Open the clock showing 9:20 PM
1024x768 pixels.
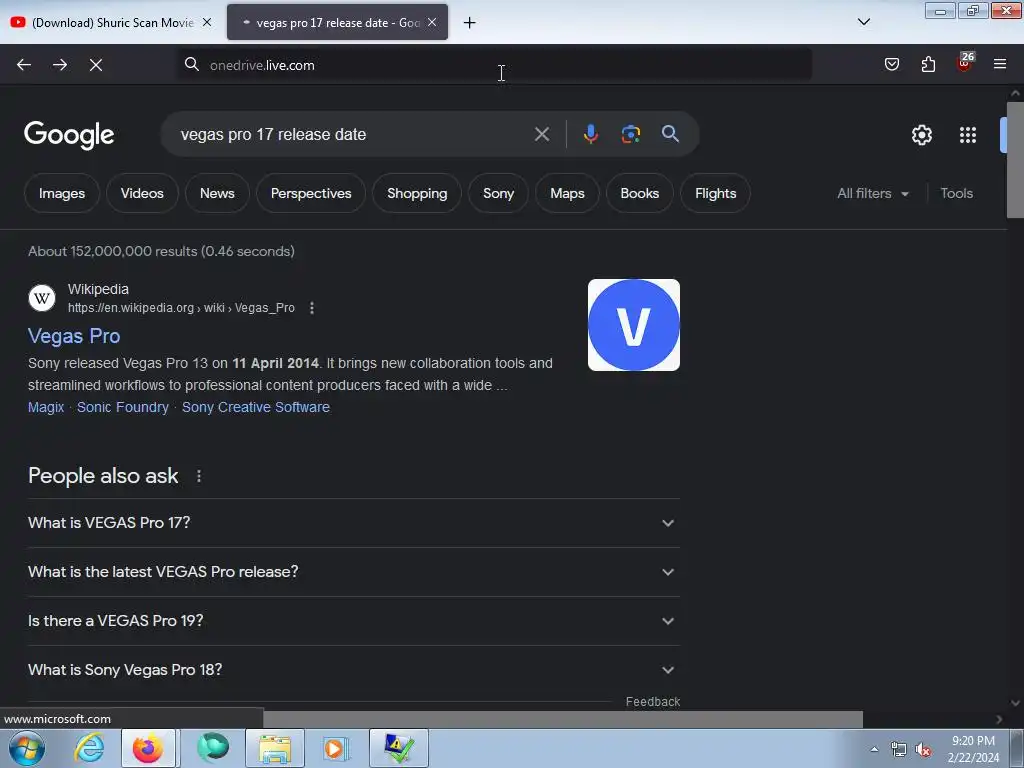coord(973,749)
